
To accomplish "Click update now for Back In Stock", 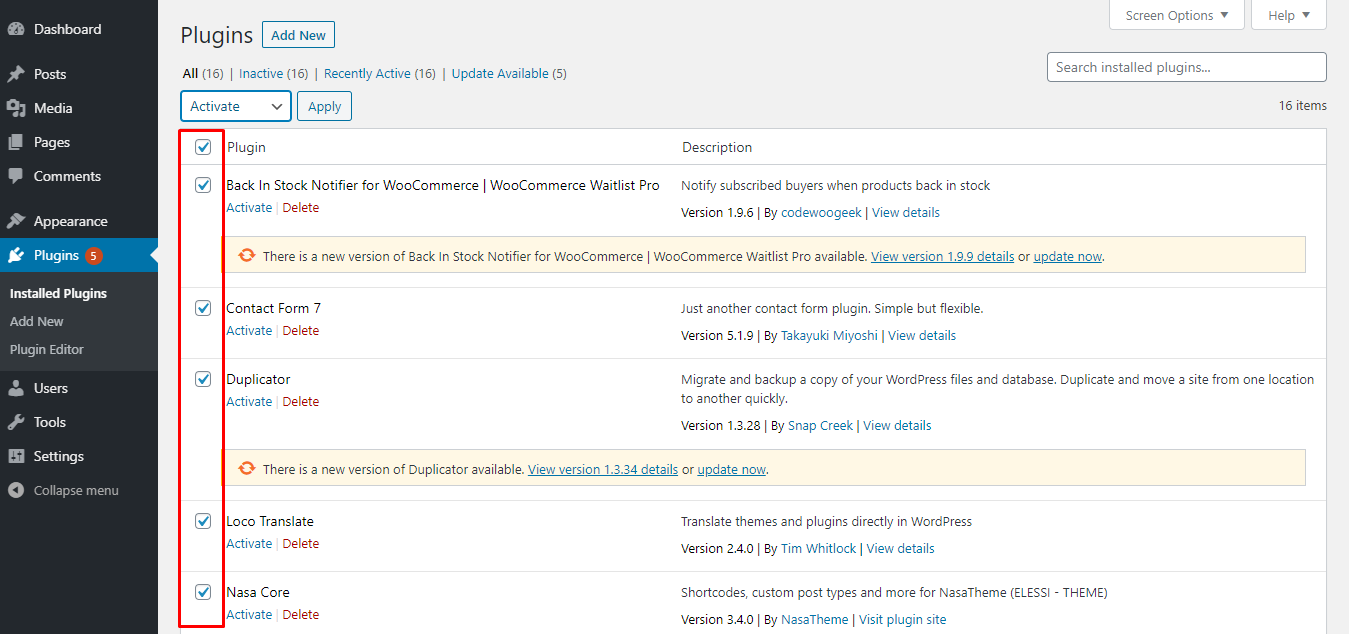I will pos(1067,256).
